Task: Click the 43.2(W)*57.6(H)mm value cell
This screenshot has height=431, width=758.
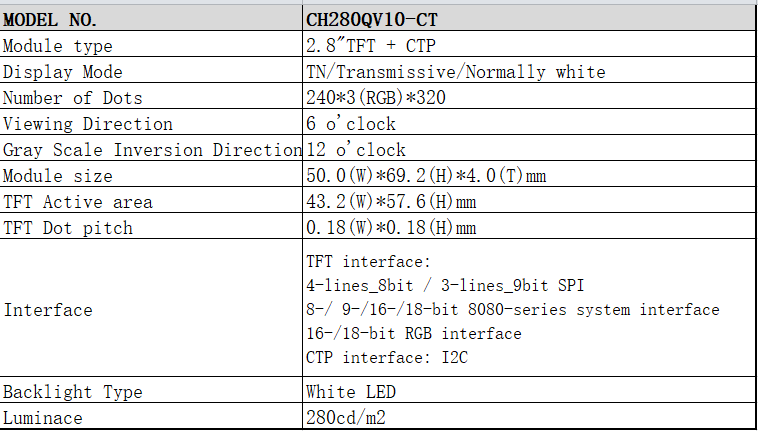Action: click(x=391, y=202)
